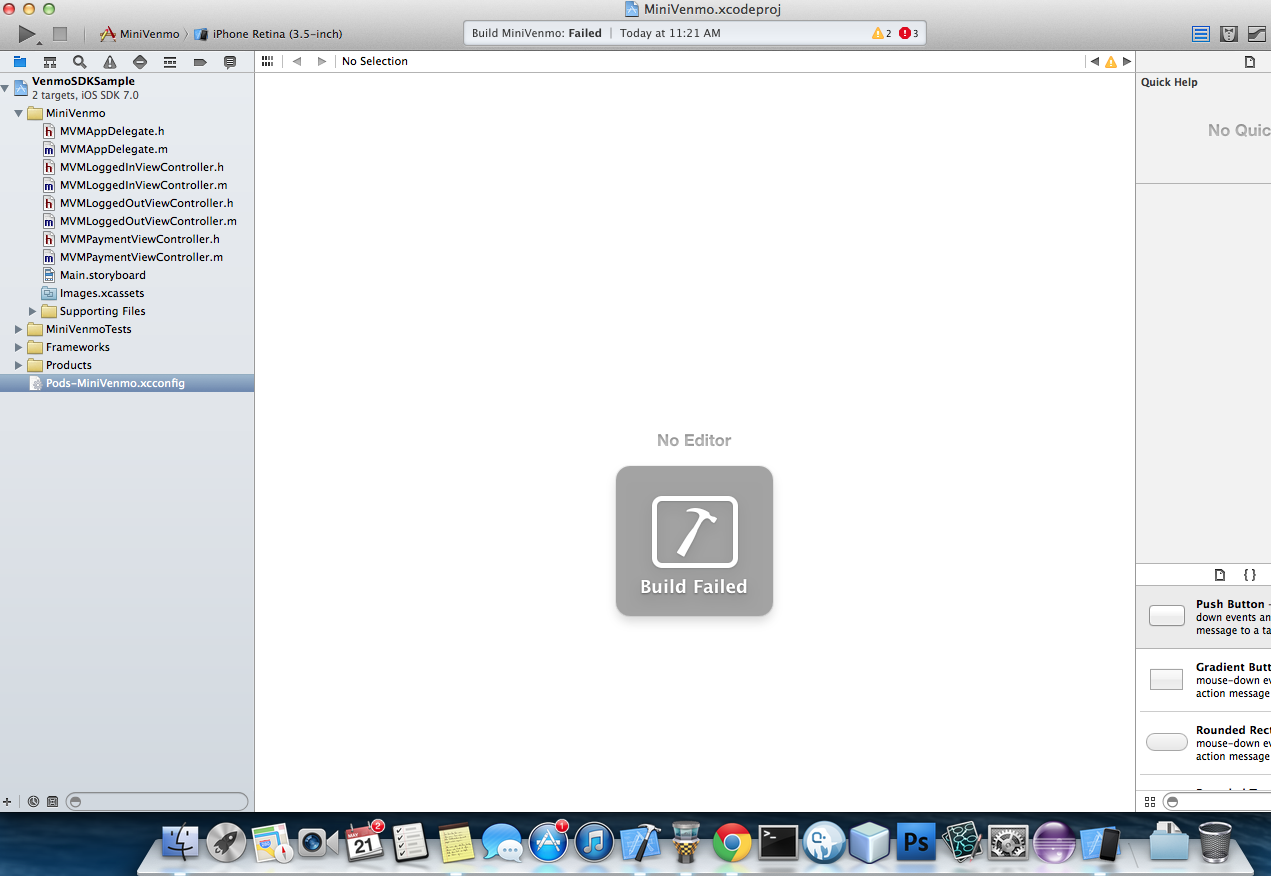This screenshot has width=1271, height=876.
Task: Select Push Button in object library
Action: pyautogui.click(x=1204, y=617)
